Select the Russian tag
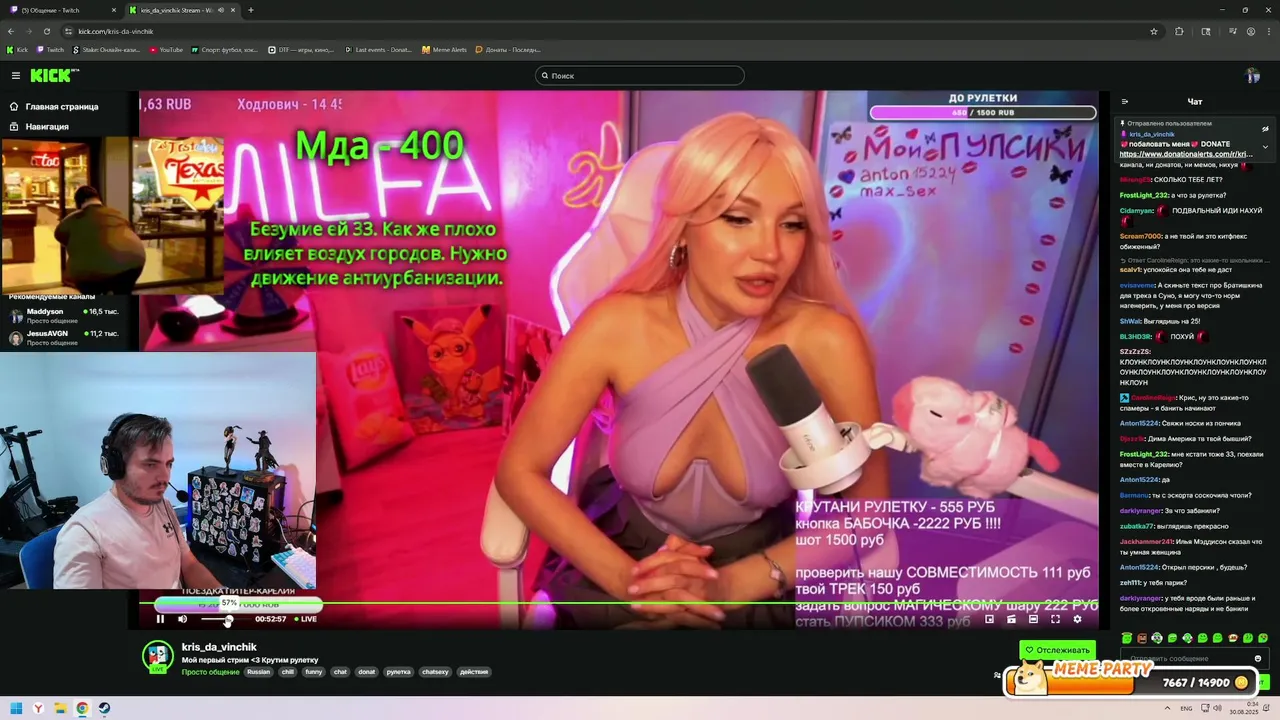The image size is (1280, 720). point(259,672)
